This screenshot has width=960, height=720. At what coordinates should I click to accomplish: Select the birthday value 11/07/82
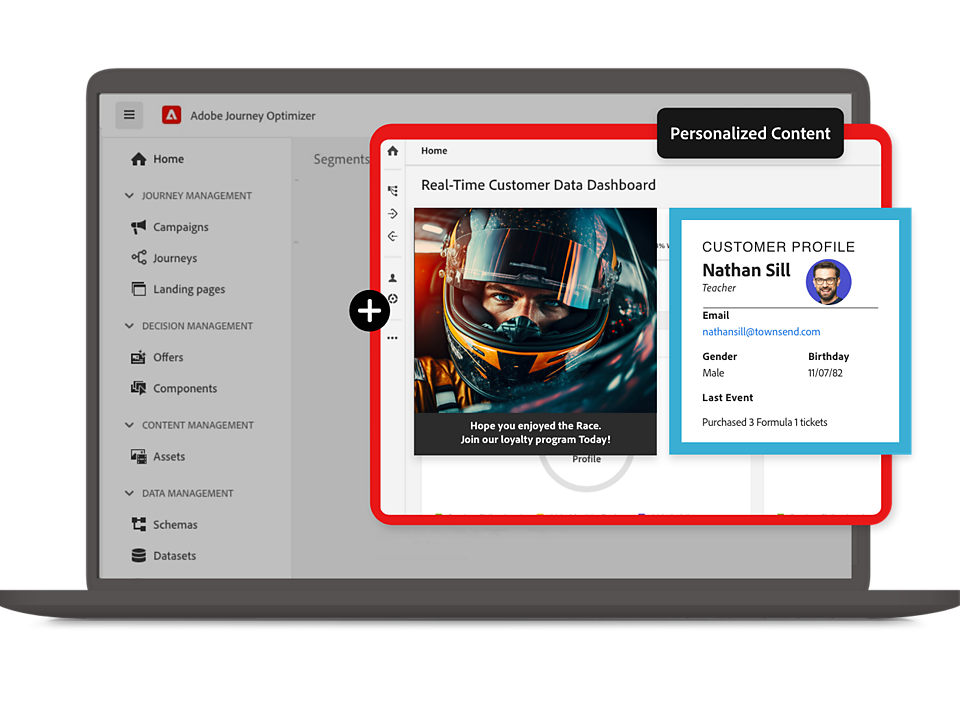825,373
